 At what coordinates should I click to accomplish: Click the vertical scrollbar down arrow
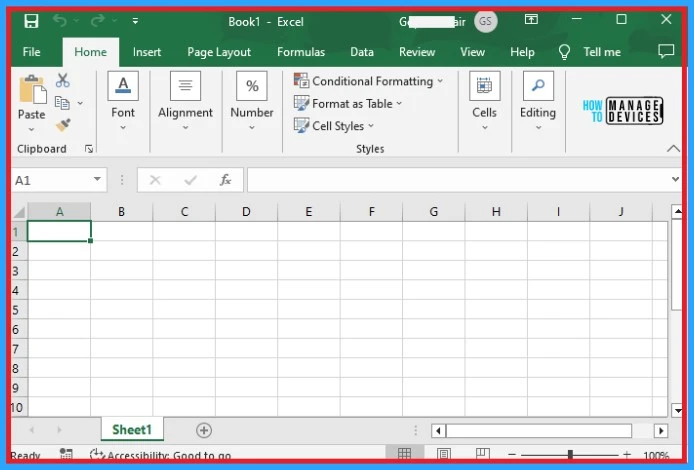click(x=677, y=410)
